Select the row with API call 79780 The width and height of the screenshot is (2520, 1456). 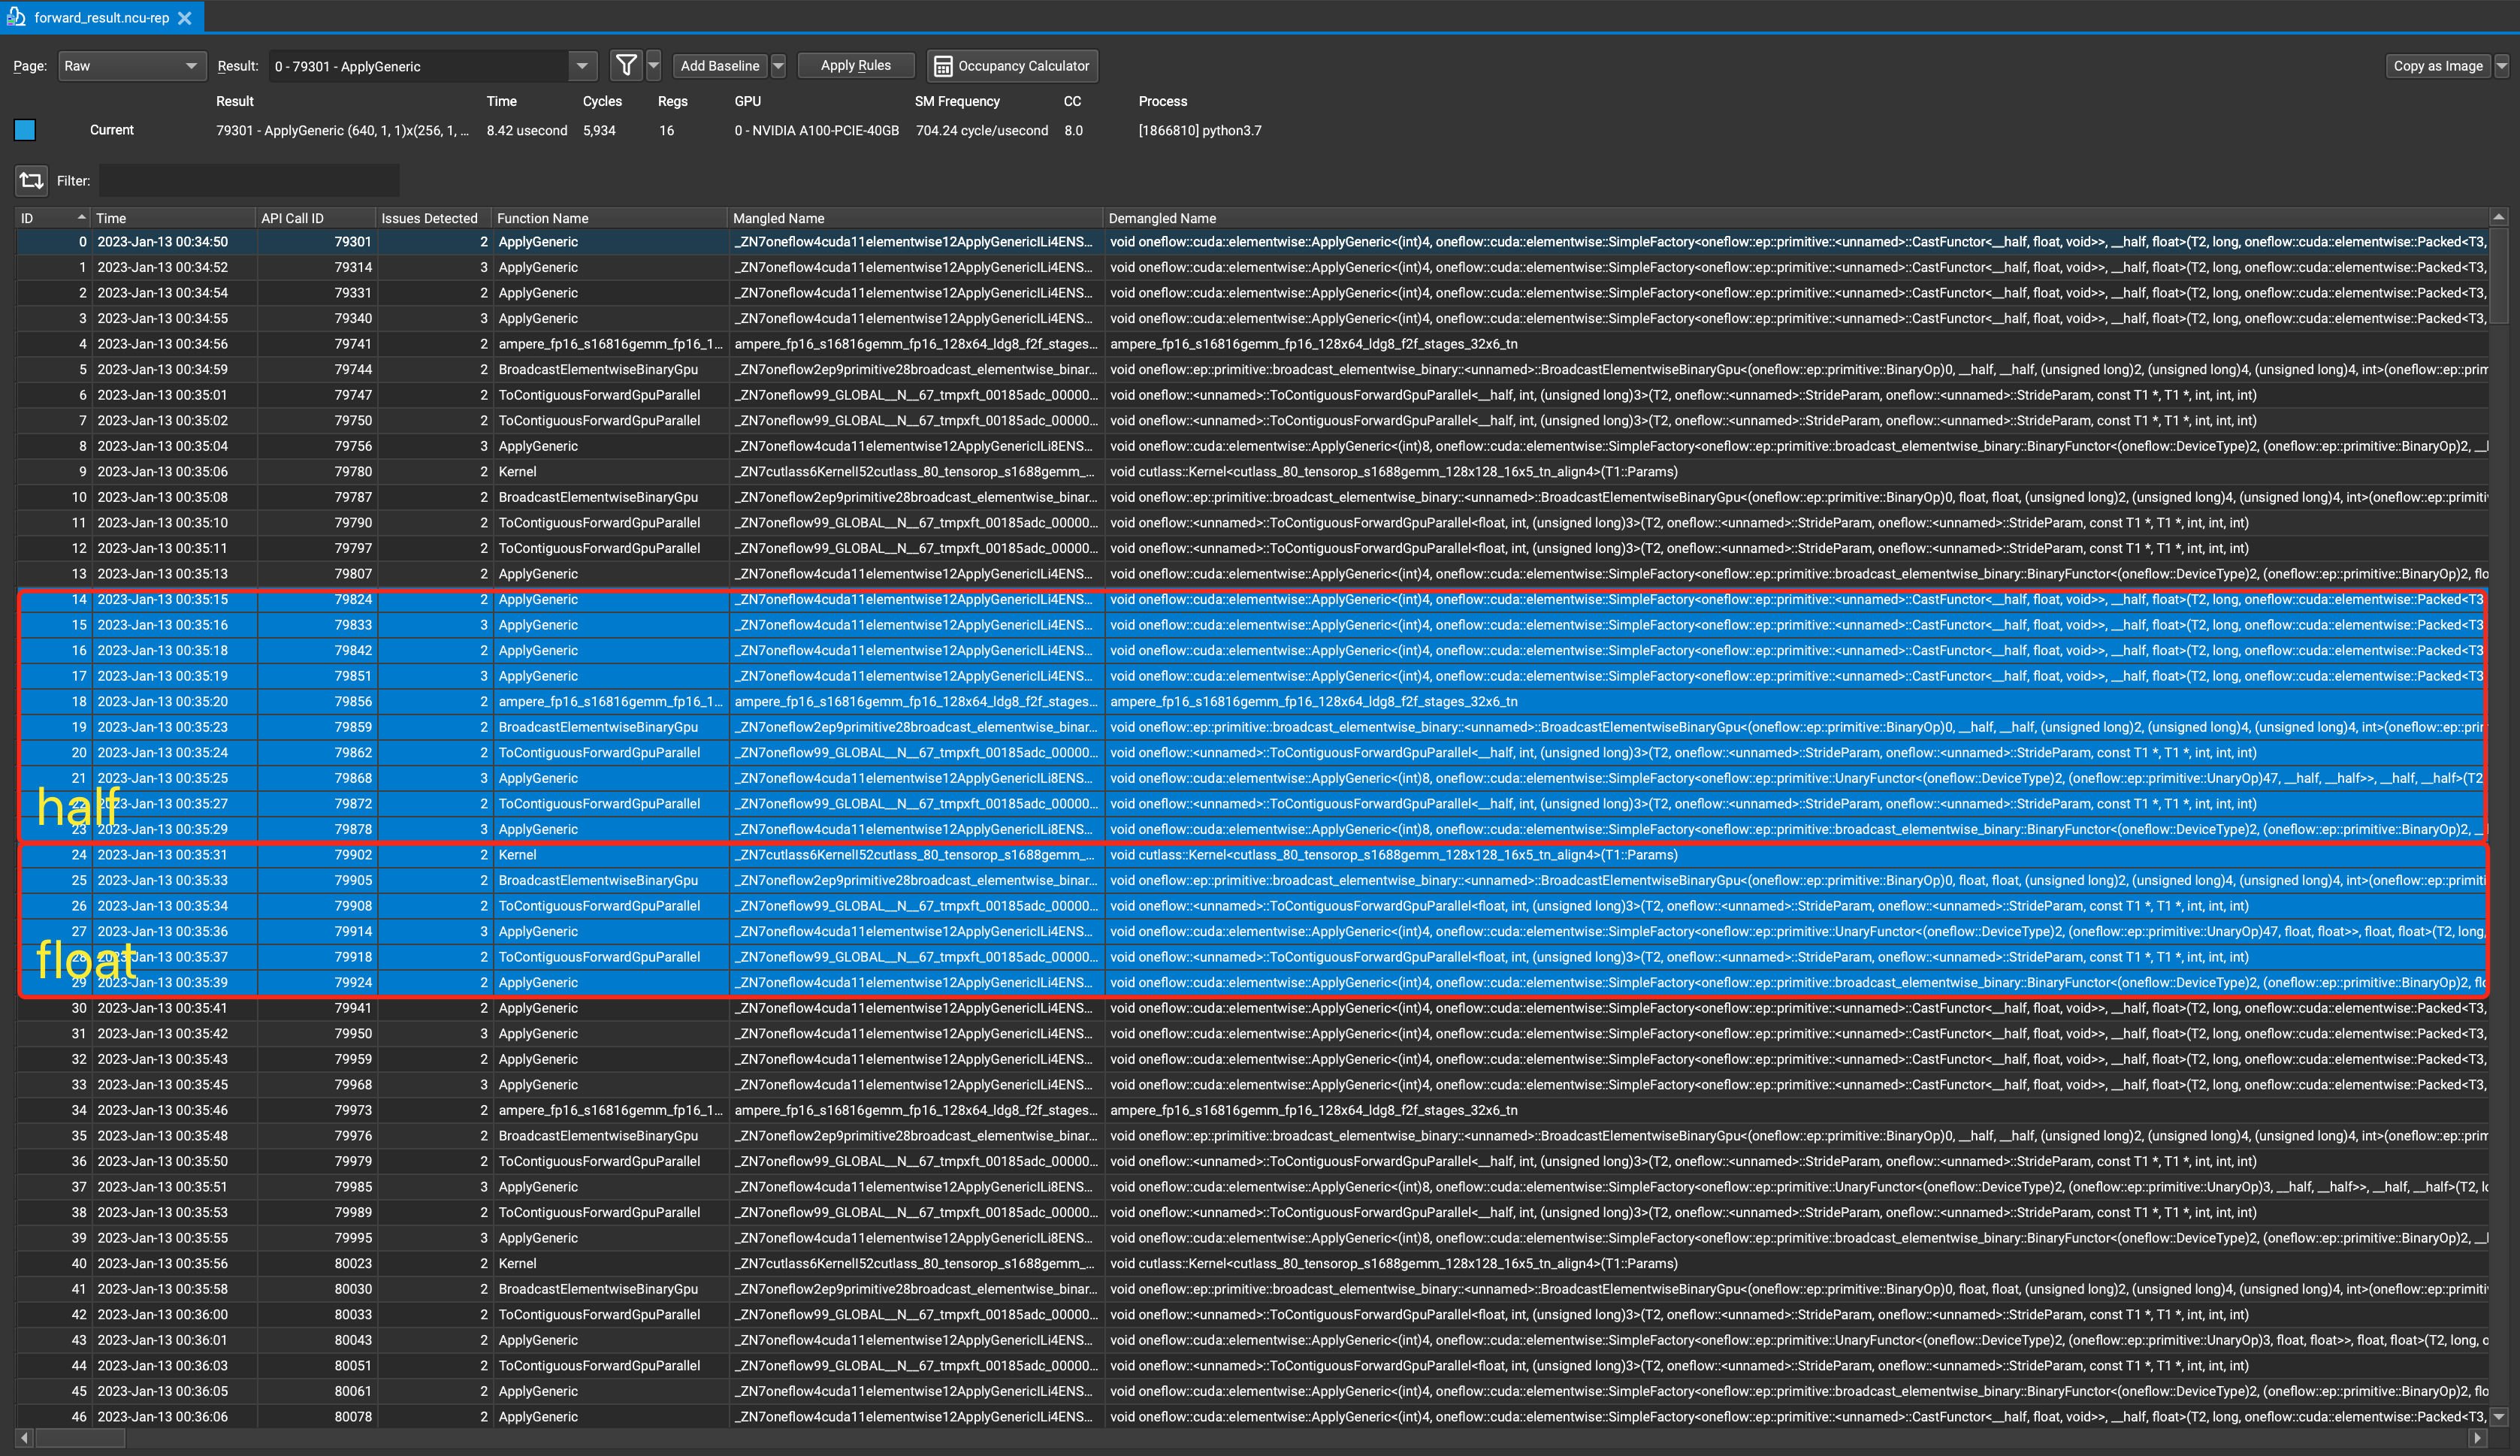(1252, 472)
